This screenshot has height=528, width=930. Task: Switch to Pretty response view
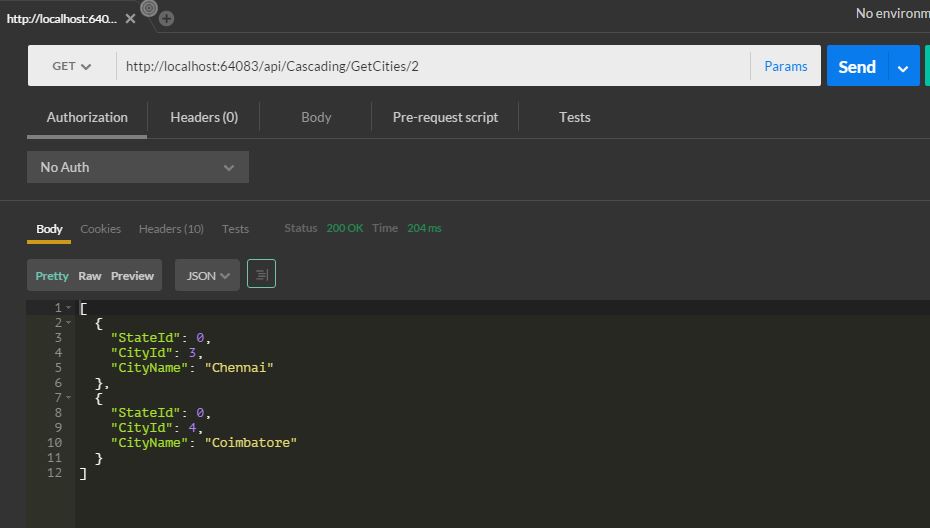52,276
